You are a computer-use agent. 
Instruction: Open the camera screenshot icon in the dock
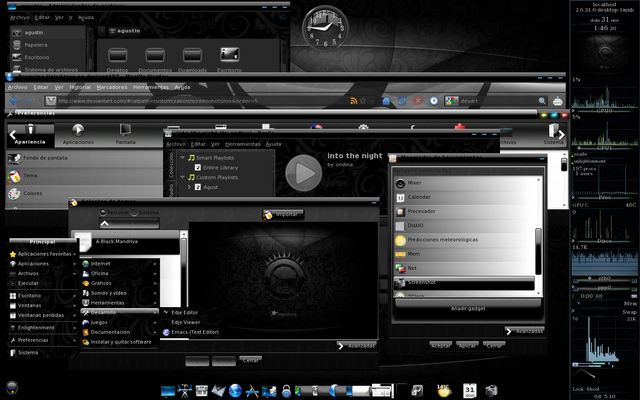492,391
